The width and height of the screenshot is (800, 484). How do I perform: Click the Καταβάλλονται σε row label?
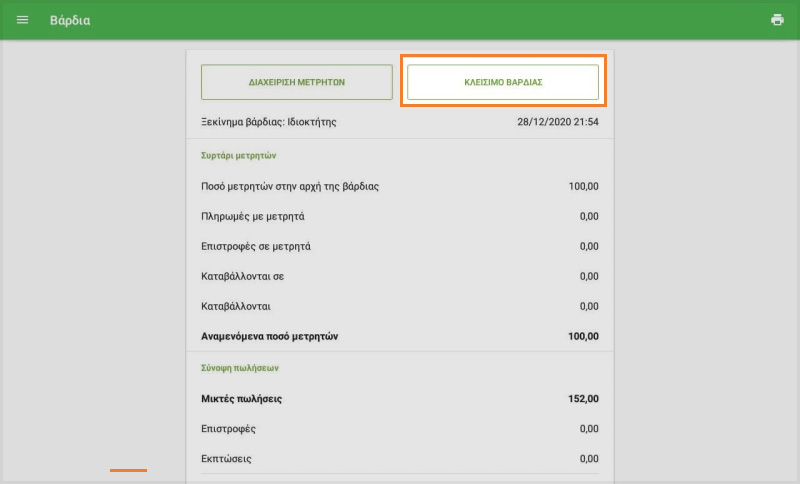click(x=244, y=276)
